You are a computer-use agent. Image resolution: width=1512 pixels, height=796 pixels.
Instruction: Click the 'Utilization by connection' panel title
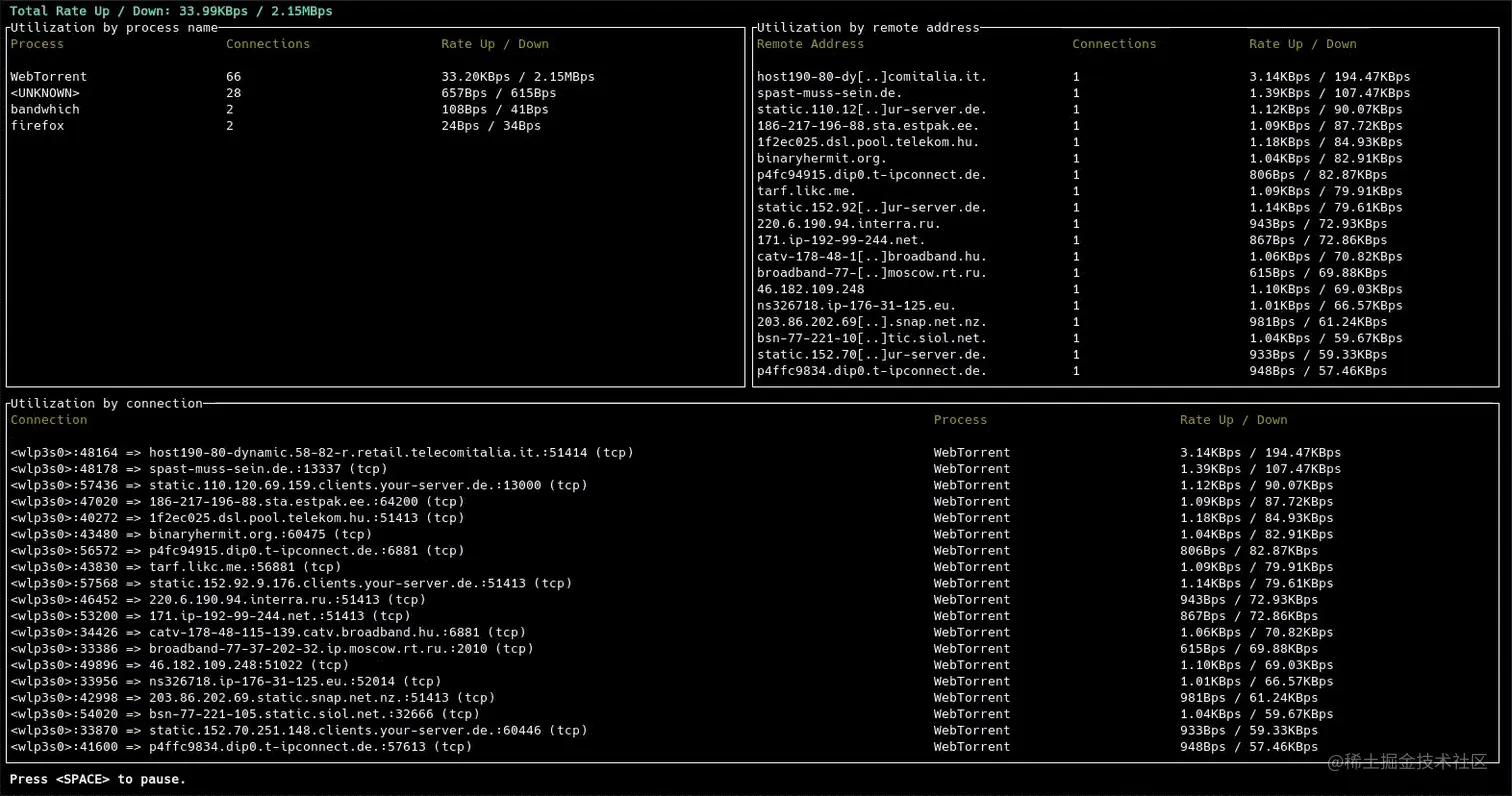[x=106, y=404]
